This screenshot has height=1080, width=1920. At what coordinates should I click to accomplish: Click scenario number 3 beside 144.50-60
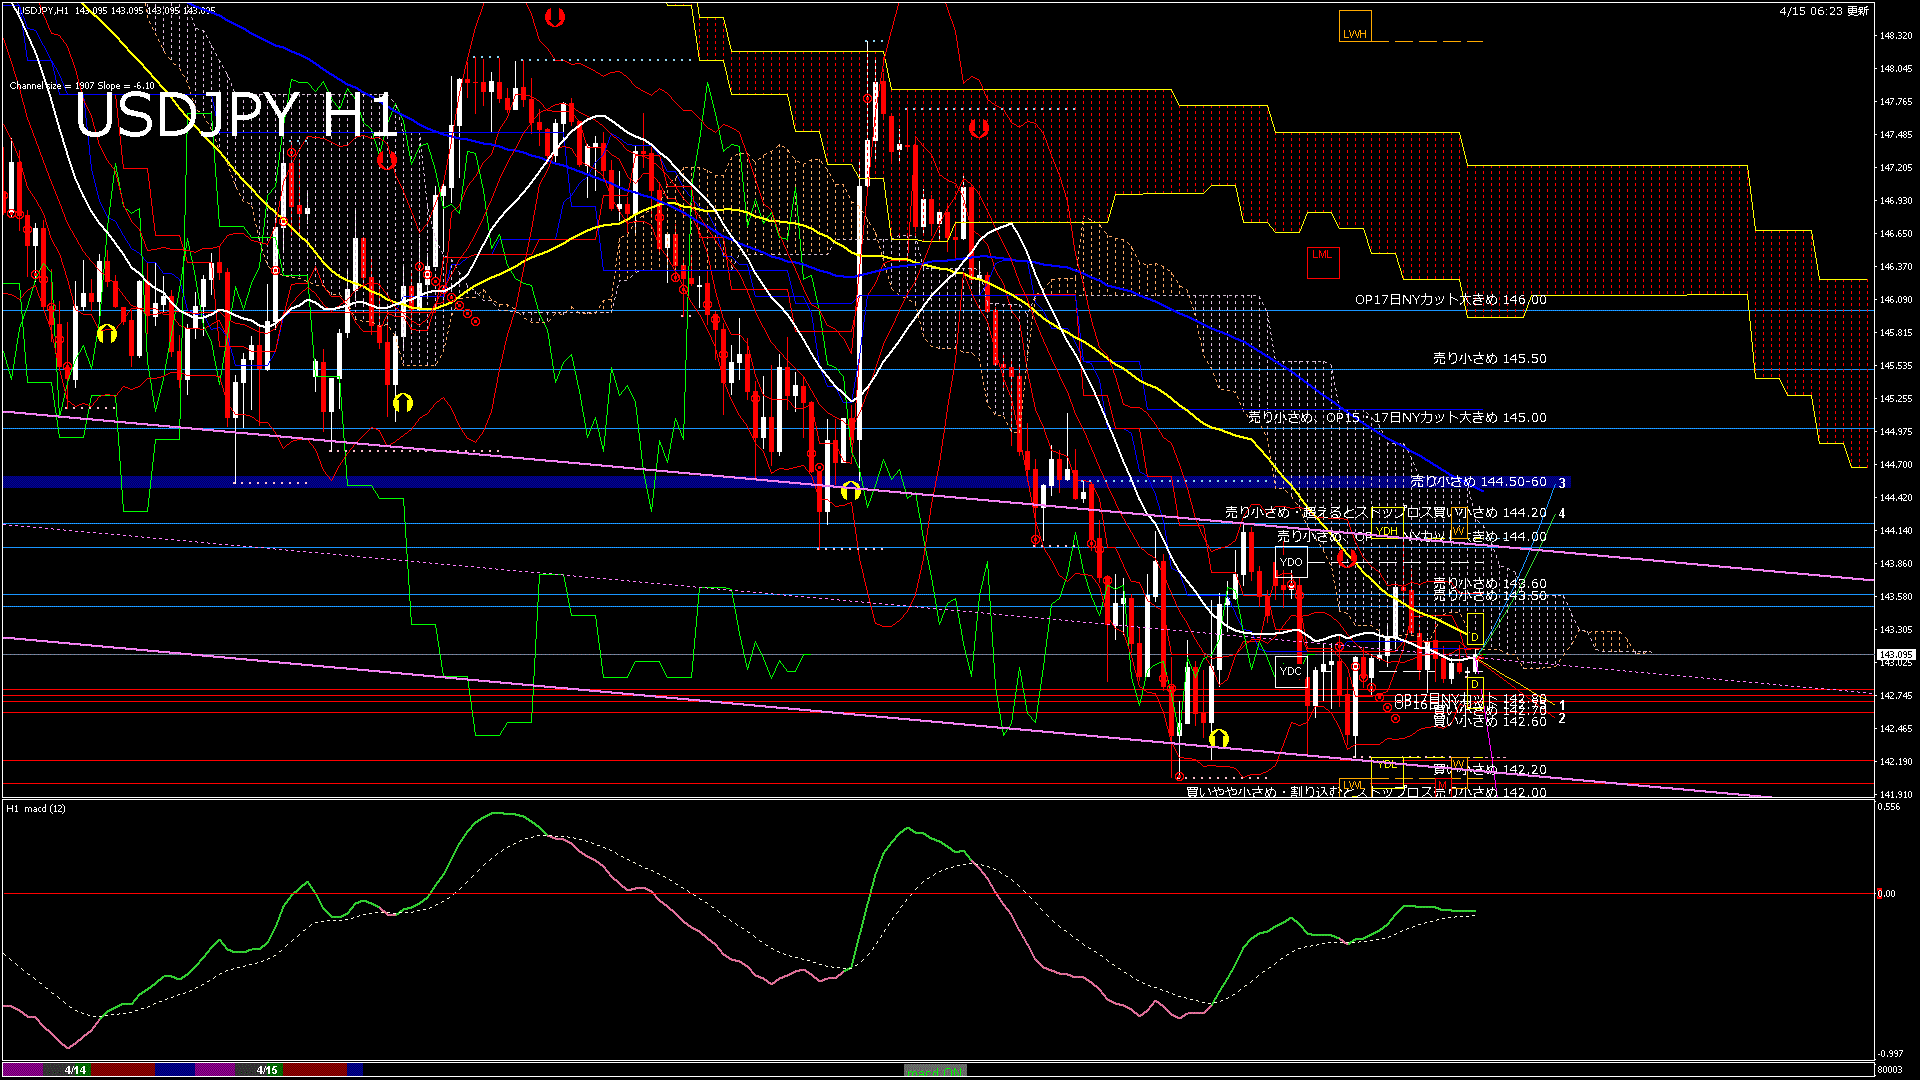click(1562, 483)
